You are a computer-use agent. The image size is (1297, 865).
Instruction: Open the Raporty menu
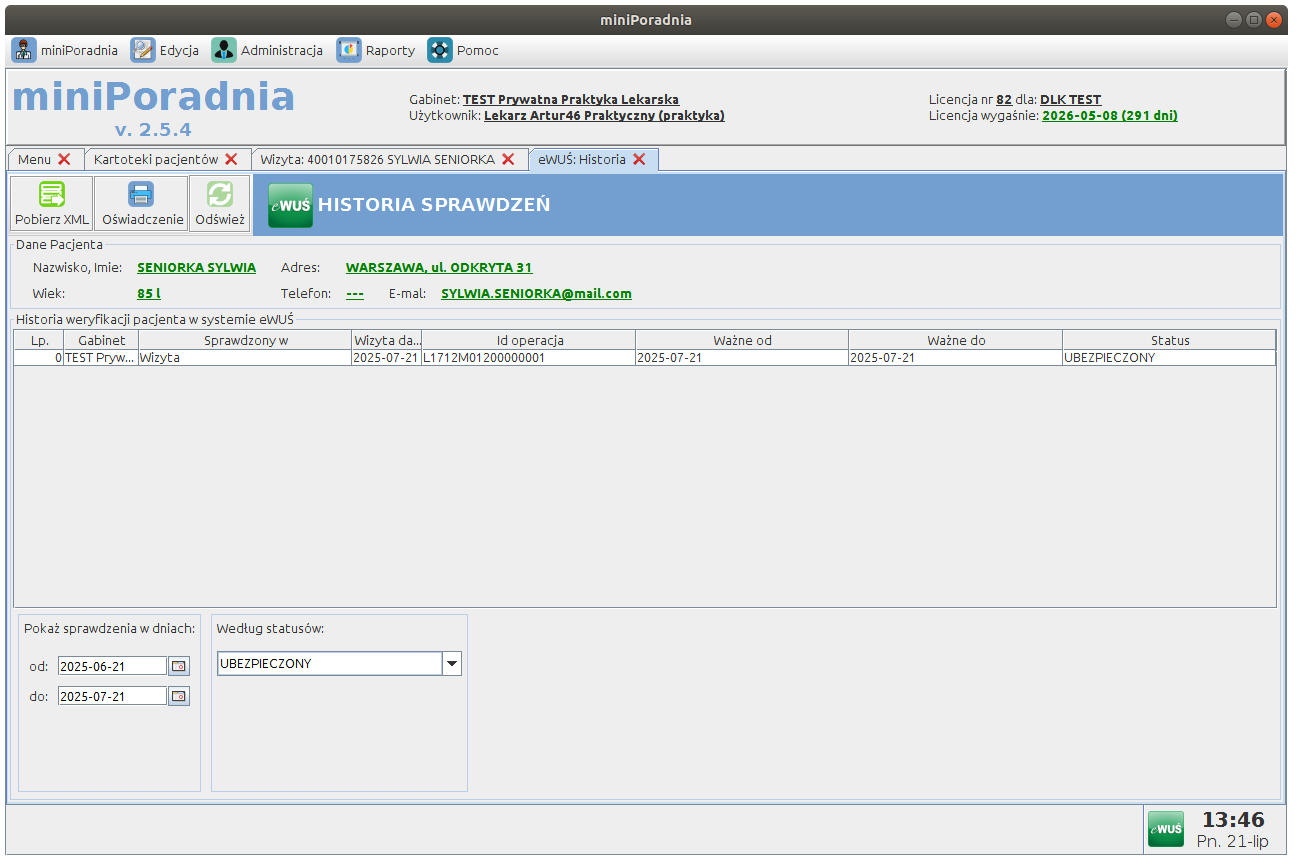[376, 50]
